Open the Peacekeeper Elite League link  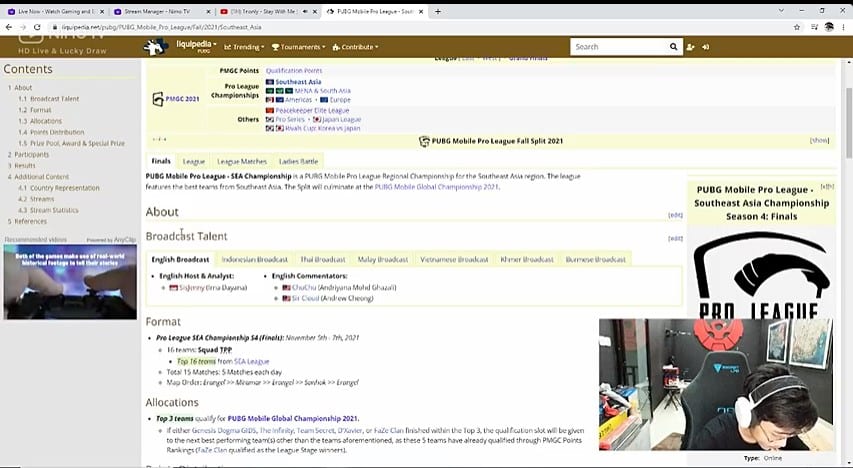312,110
